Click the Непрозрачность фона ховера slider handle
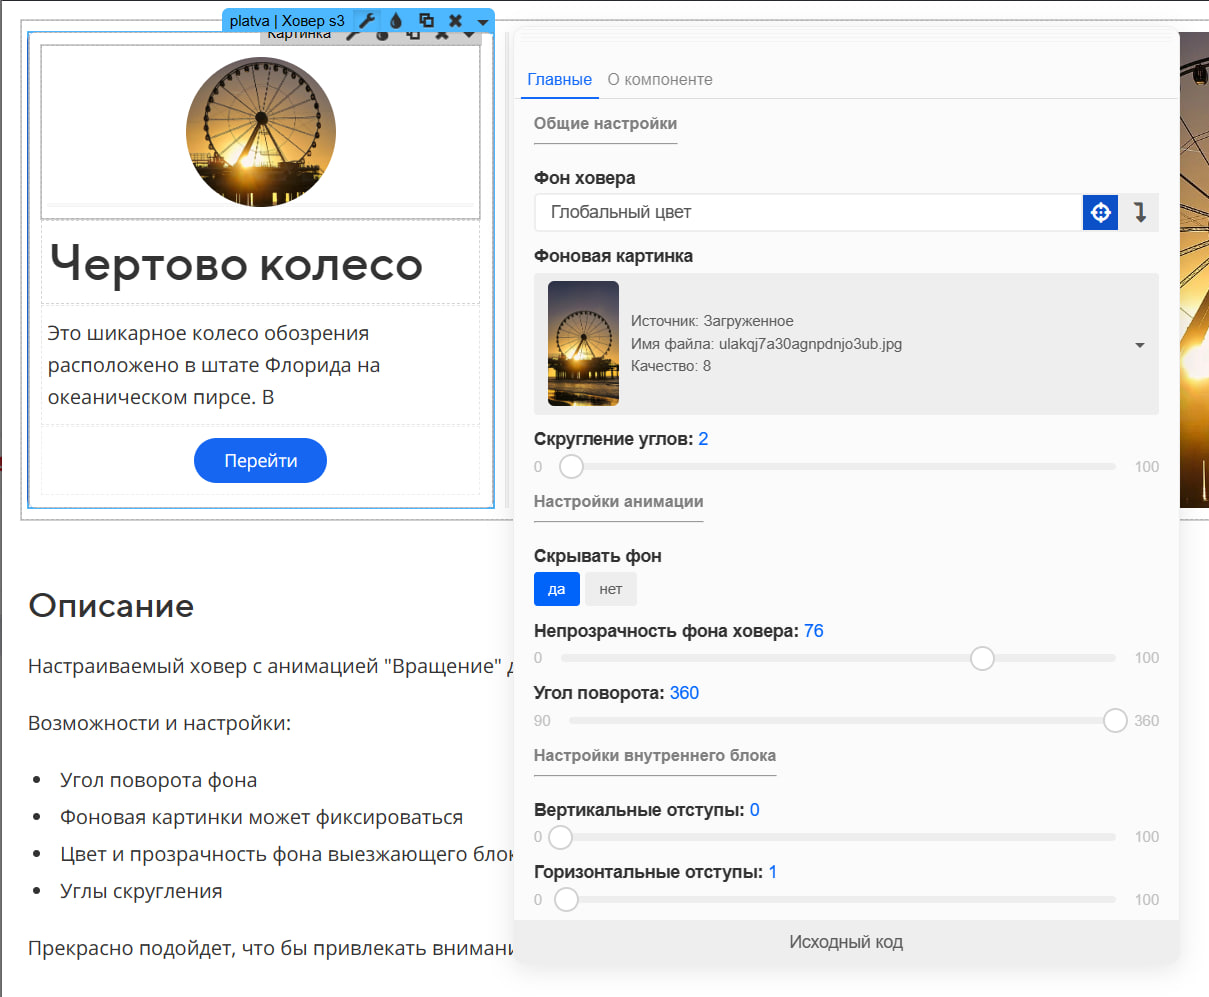1209x997 pixels. pyautogui.click(x=982, y=658)
